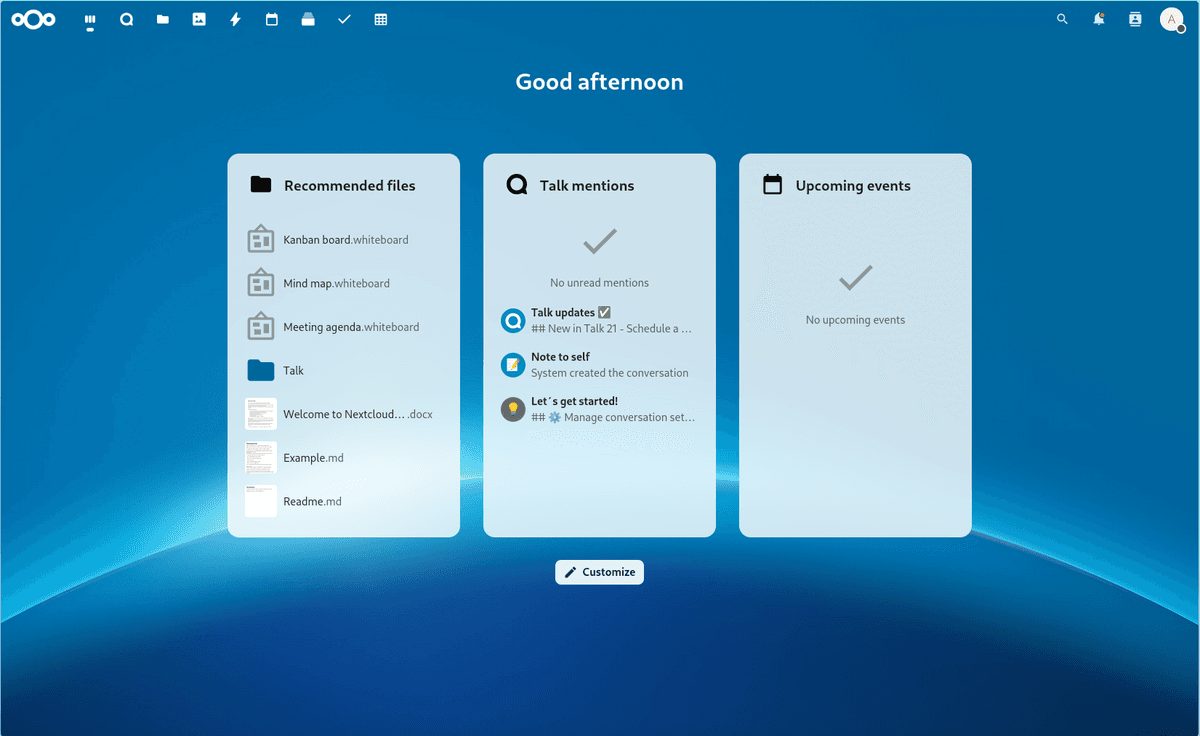The width and height of the screenshot is (1200, 736).
Task: Open Kanban board.whiteboard file
Action: point(344,240)
